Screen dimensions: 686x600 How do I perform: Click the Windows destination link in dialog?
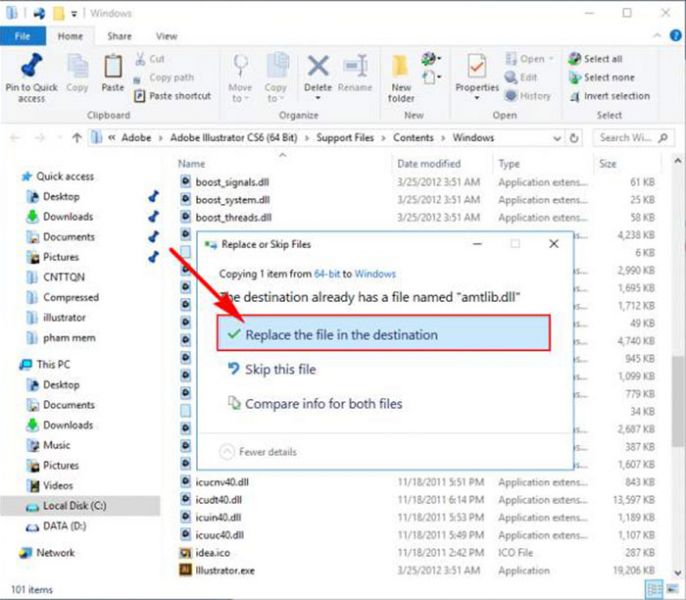pos(375,274)
